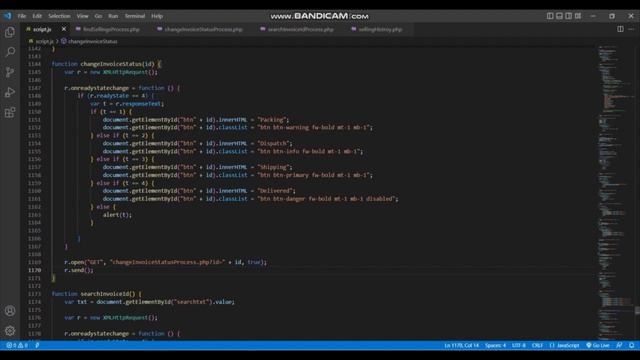Open the Terminal menu

[135, 16]
